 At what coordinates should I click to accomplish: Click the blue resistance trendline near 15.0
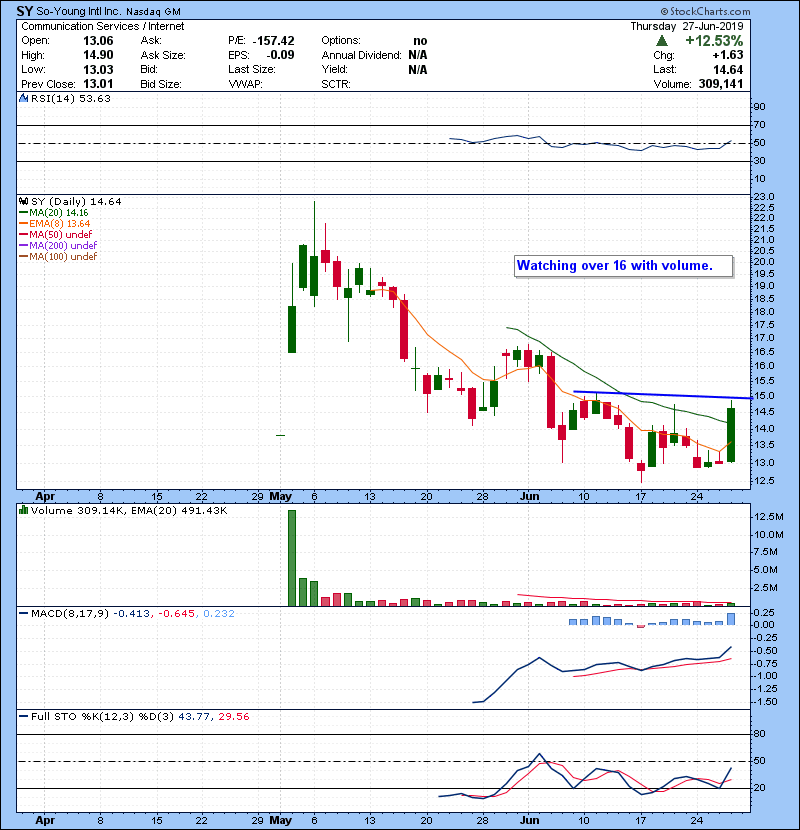[x=662, y=395]
